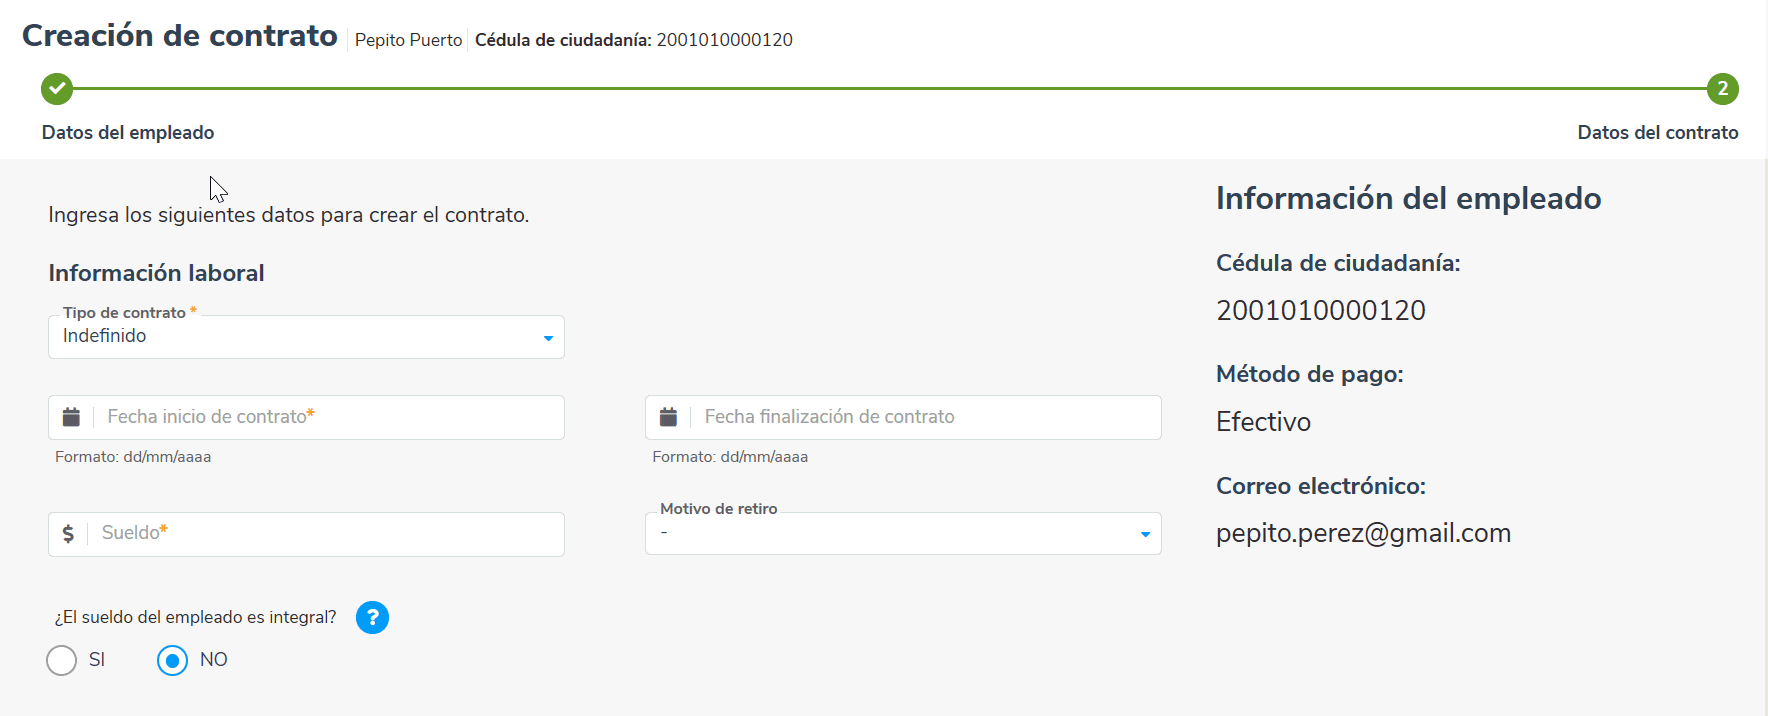Click the step 2 circle indicator
This screenshot has height=716, width=1768.
[x=1722, y=89]
